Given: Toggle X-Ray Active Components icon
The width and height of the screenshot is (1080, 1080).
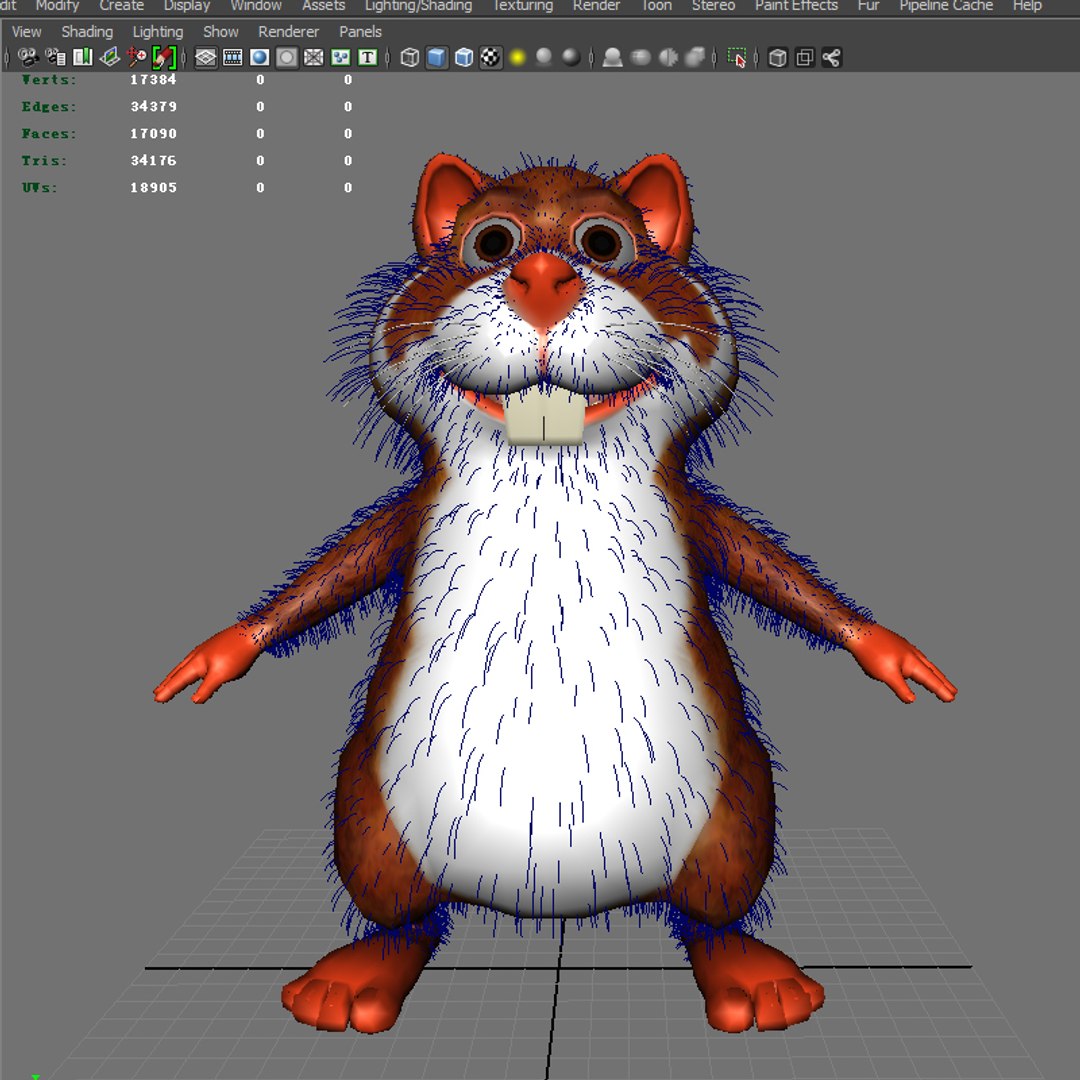Looking at the screenshot, I should pos(804,57).
